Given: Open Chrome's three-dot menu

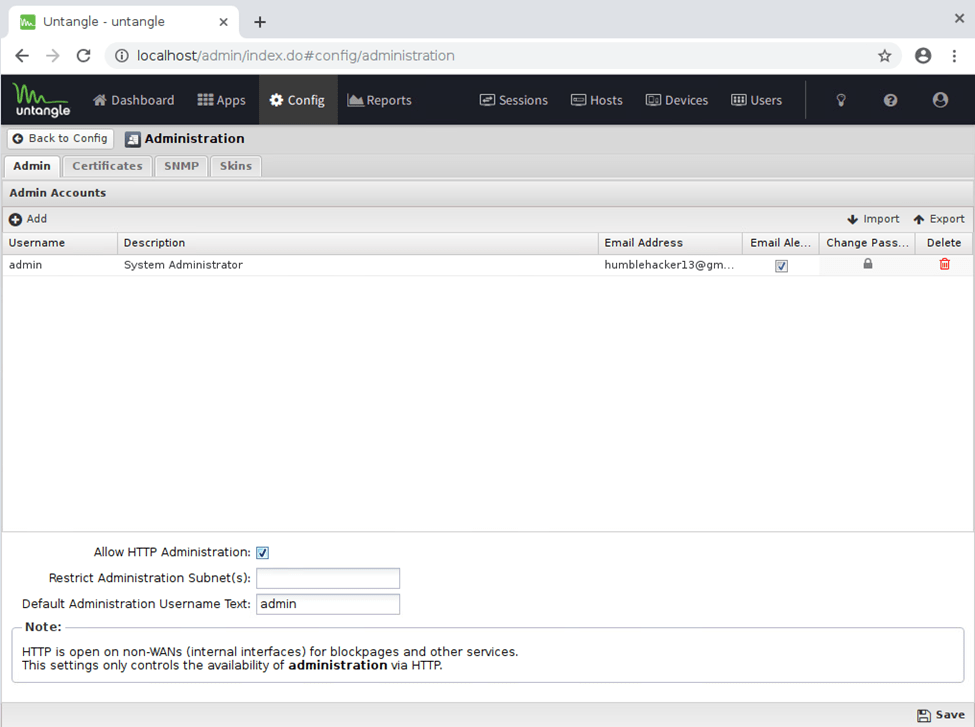Looking at the screenshot, I should (x=954, y=56).
